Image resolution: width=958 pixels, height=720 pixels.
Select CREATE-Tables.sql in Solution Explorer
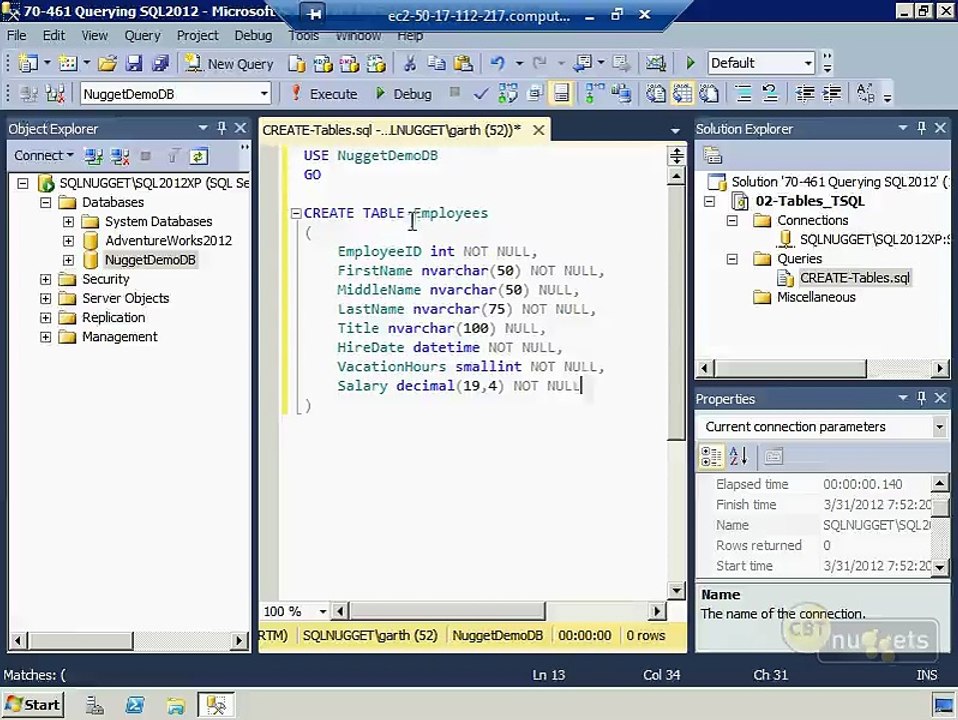pyautogui.click(x=855, y=278)
